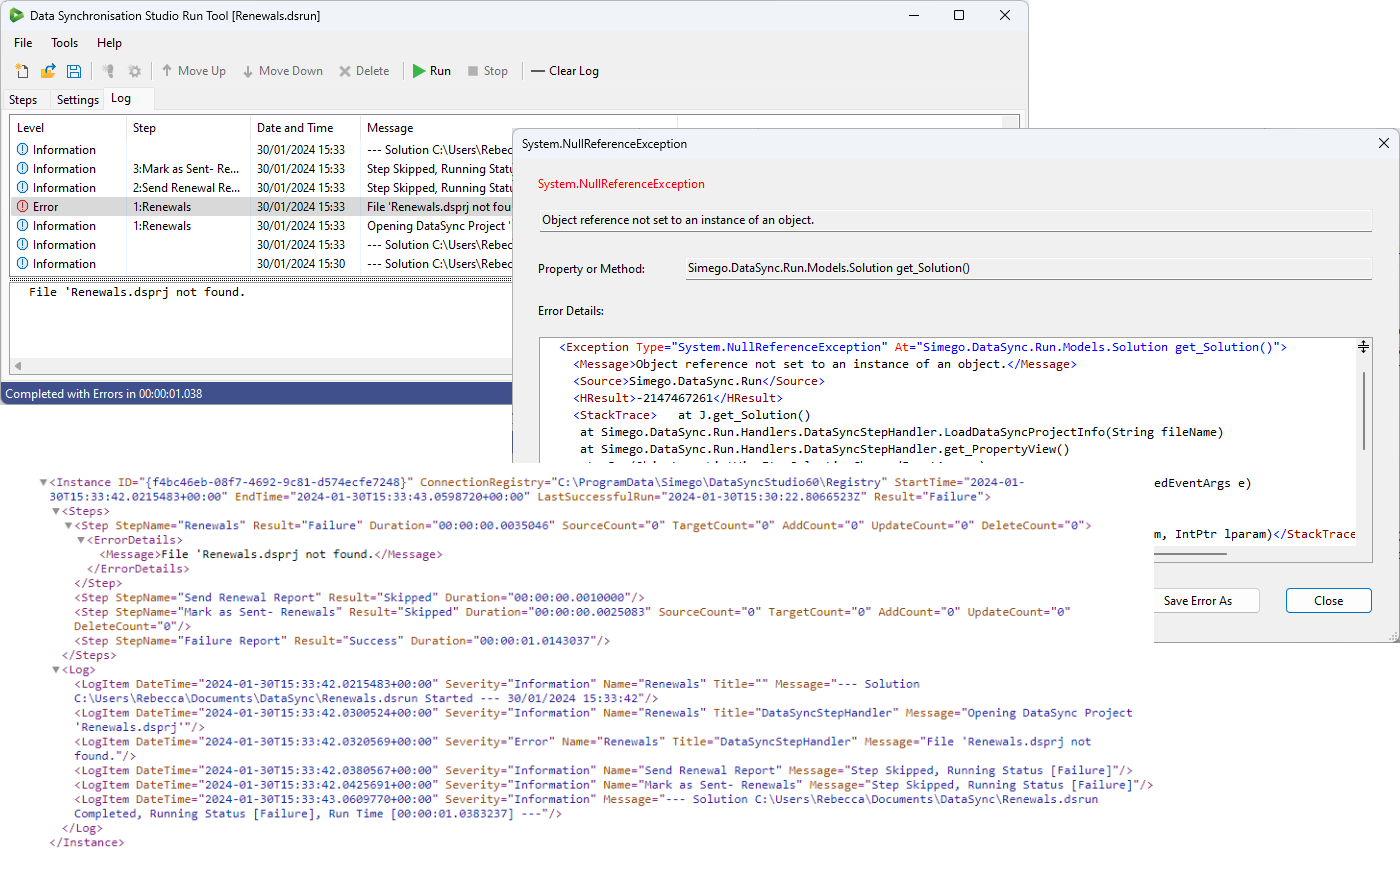
Task: Click the greyed-out footprint step icon in toolbar
Action: 108,71
